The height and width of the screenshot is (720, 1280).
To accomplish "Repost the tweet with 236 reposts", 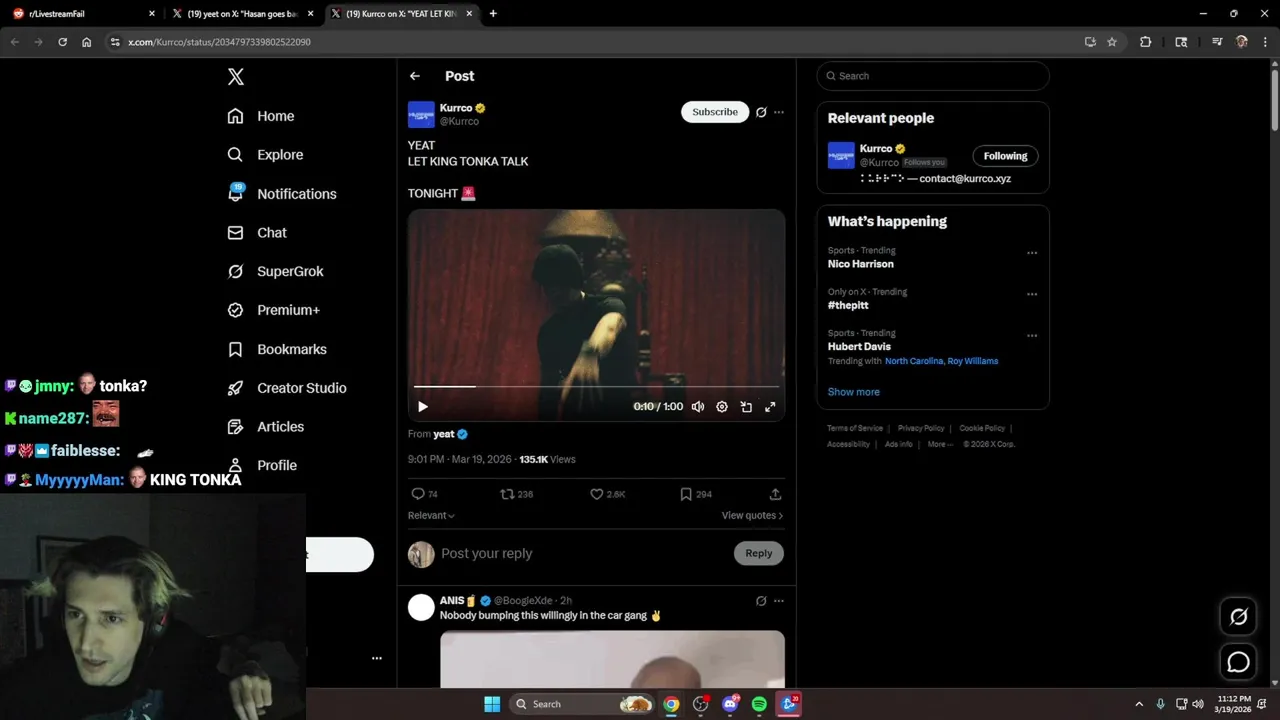I will (x=516, y=494).
